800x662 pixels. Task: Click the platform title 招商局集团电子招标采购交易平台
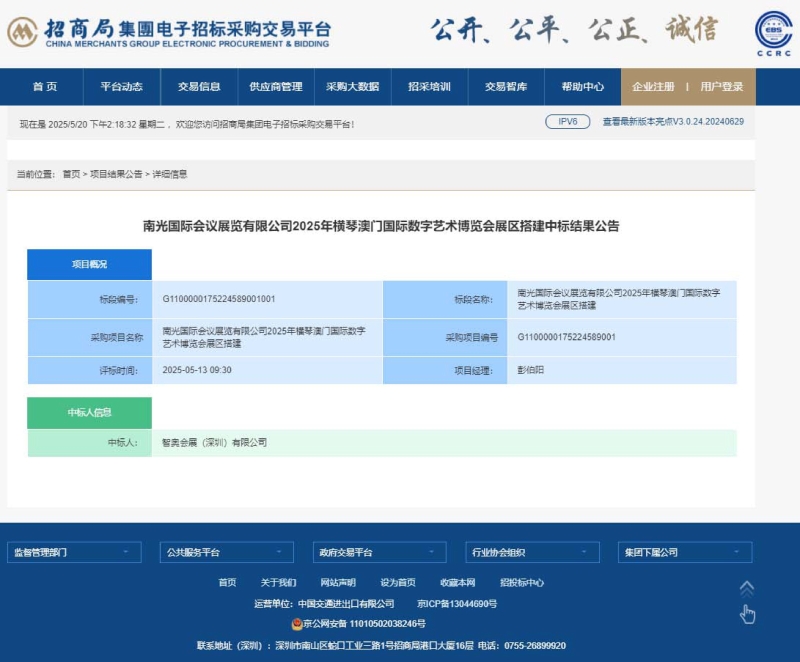pyautogui.click(x=188, y=29)
